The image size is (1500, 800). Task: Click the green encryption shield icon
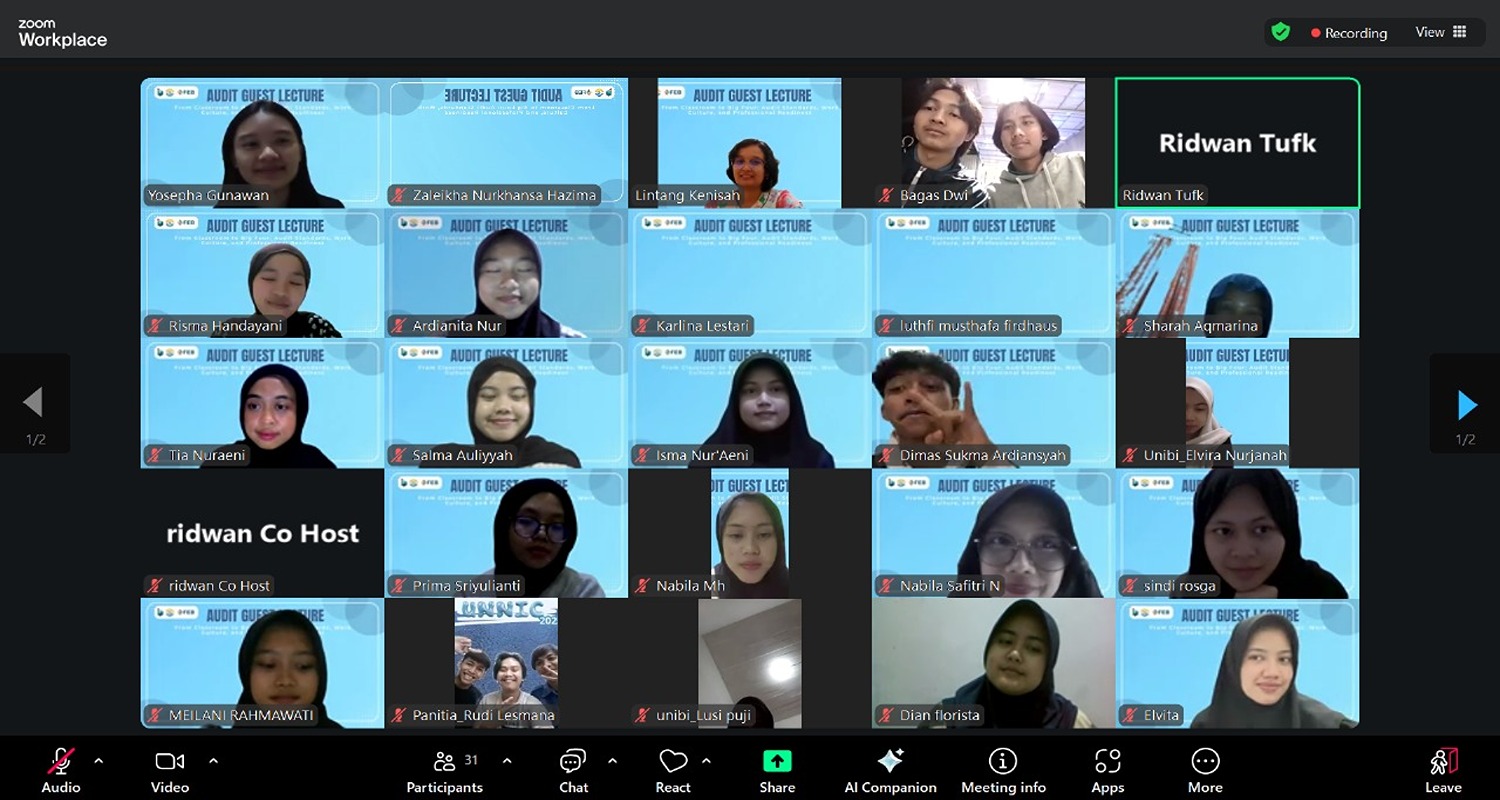click(1281, 32)
